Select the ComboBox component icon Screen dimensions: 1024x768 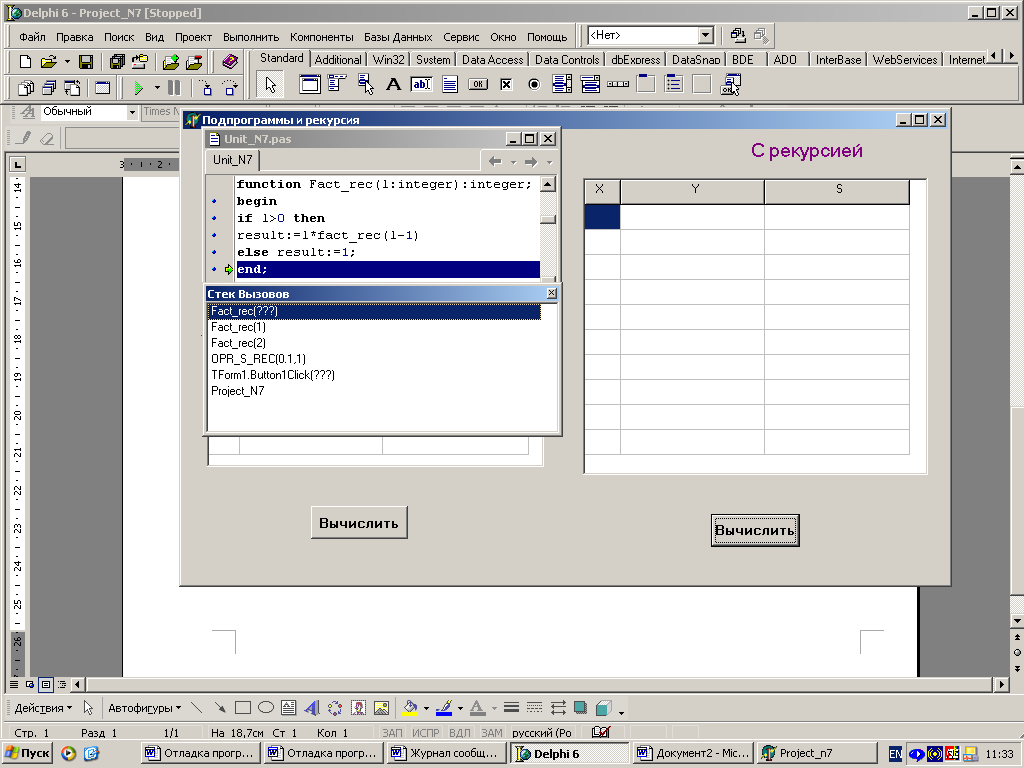pos(590,84)
